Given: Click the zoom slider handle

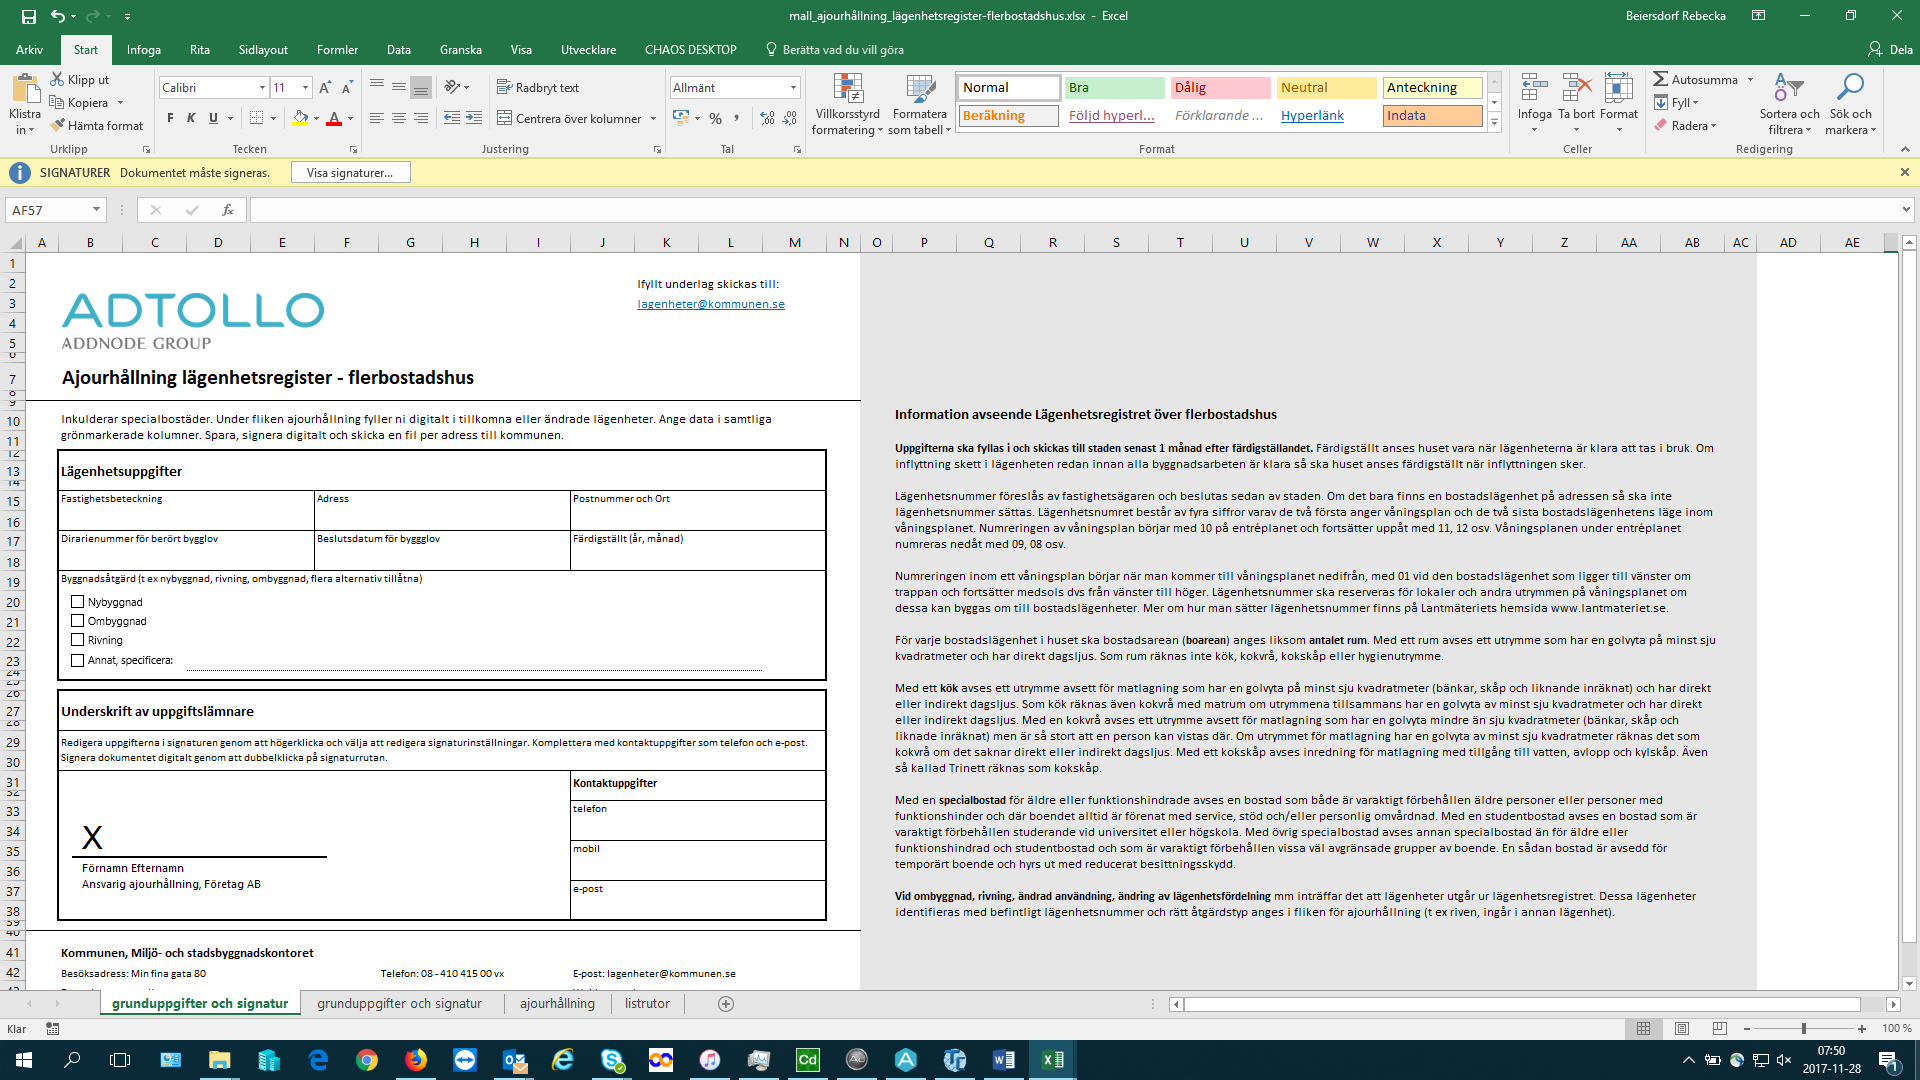Looking at the screenshot, I should click(1804, 1029).
